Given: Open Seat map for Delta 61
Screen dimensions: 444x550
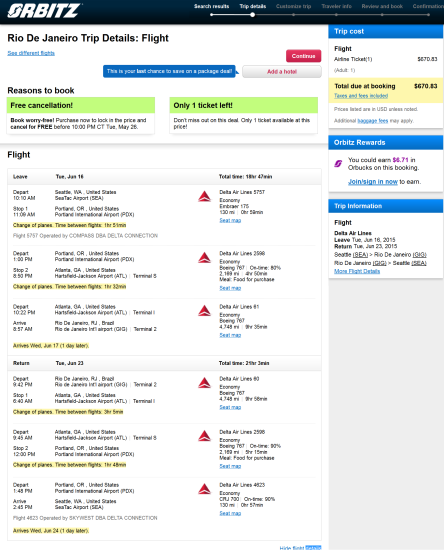Looking at the screenshot, I should coord(230,335).
